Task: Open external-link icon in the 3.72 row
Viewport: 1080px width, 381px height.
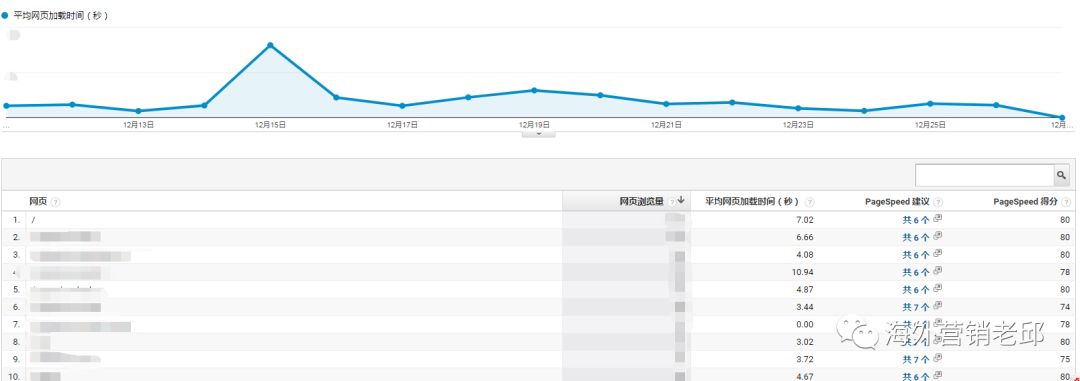Action: pyautogui.click(x=937, y=358)
